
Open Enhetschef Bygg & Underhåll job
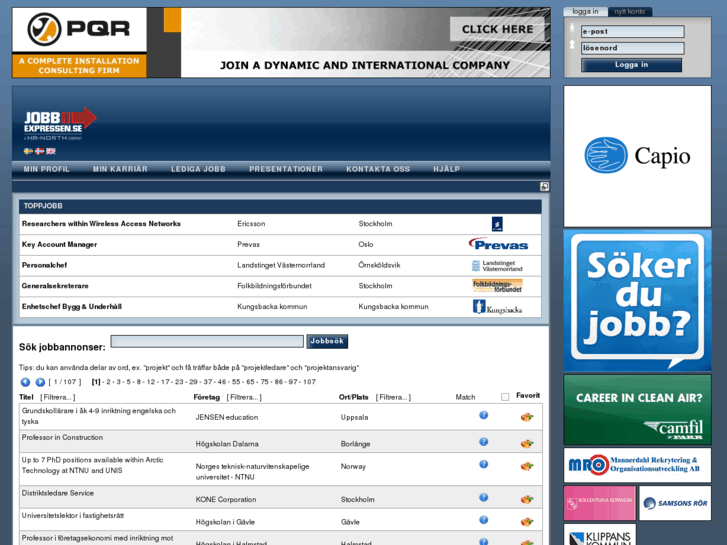[x=72, y=307]
